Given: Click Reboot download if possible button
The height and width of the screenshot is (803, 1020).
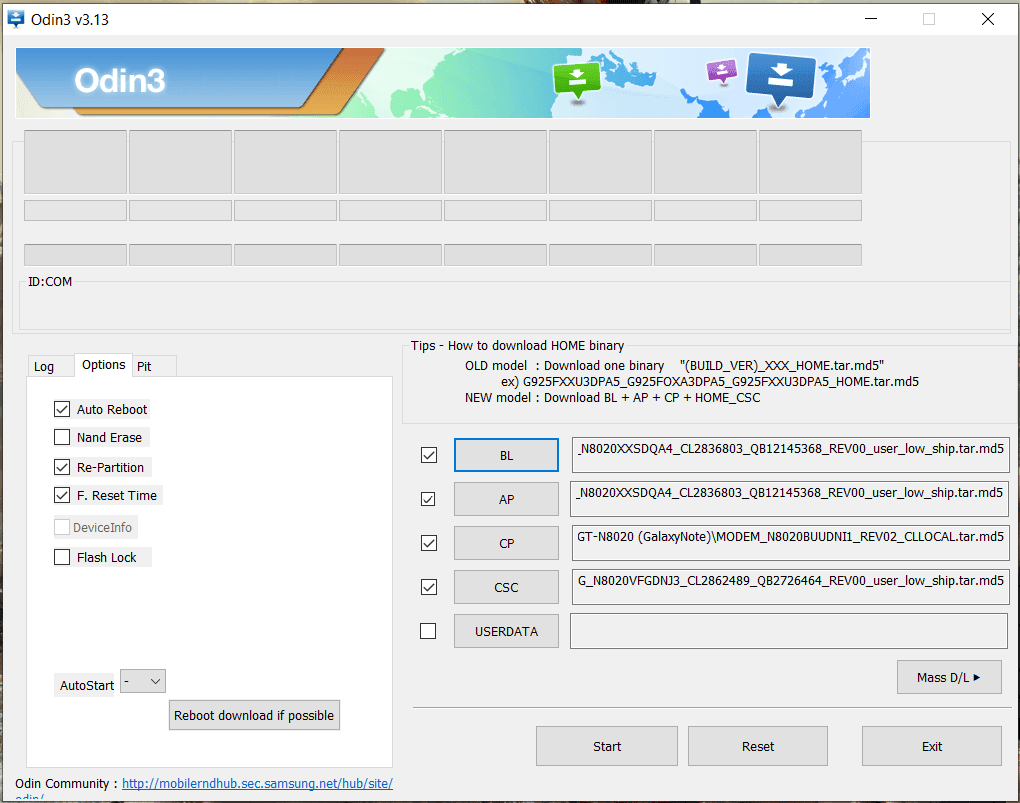Looking at the screenshot, I should pyautogui.click(x=254, y=715).
